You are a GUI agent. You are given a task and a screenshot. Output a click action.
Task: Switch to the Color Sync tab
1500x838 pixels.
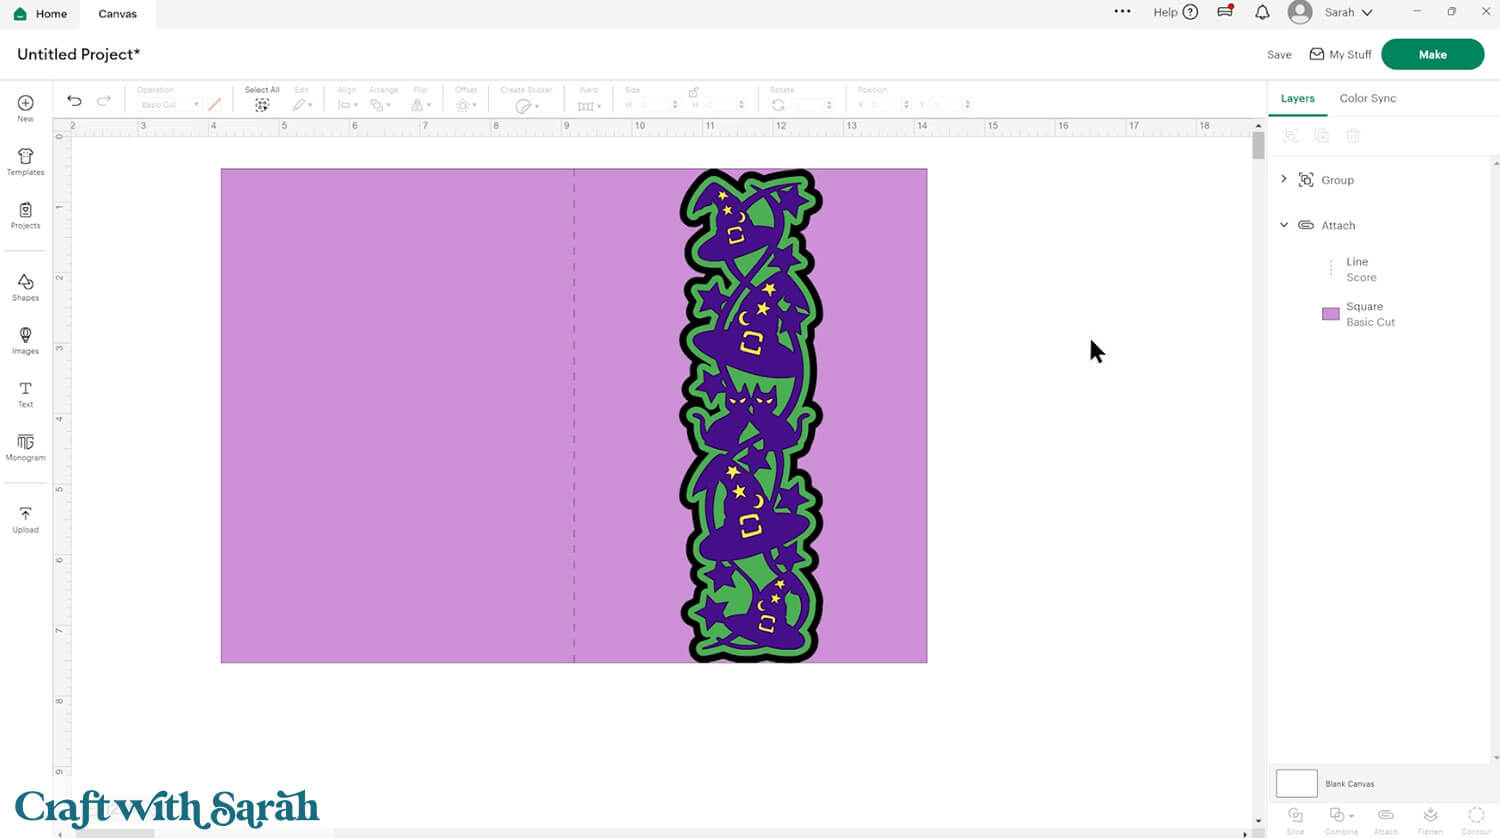[x=1367, y=98]
